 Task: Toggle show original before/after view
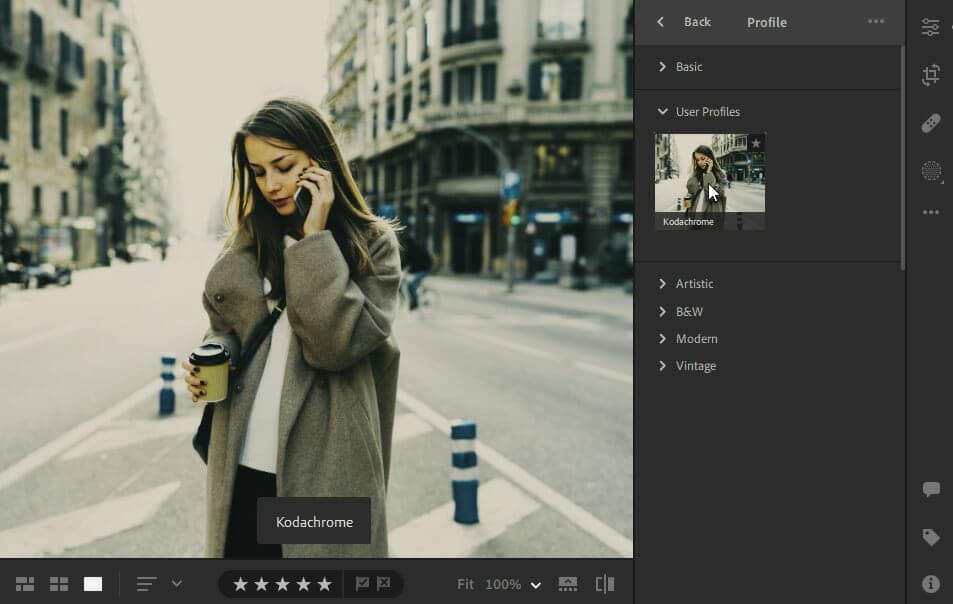pyautogui.click(x=604, y=584)
